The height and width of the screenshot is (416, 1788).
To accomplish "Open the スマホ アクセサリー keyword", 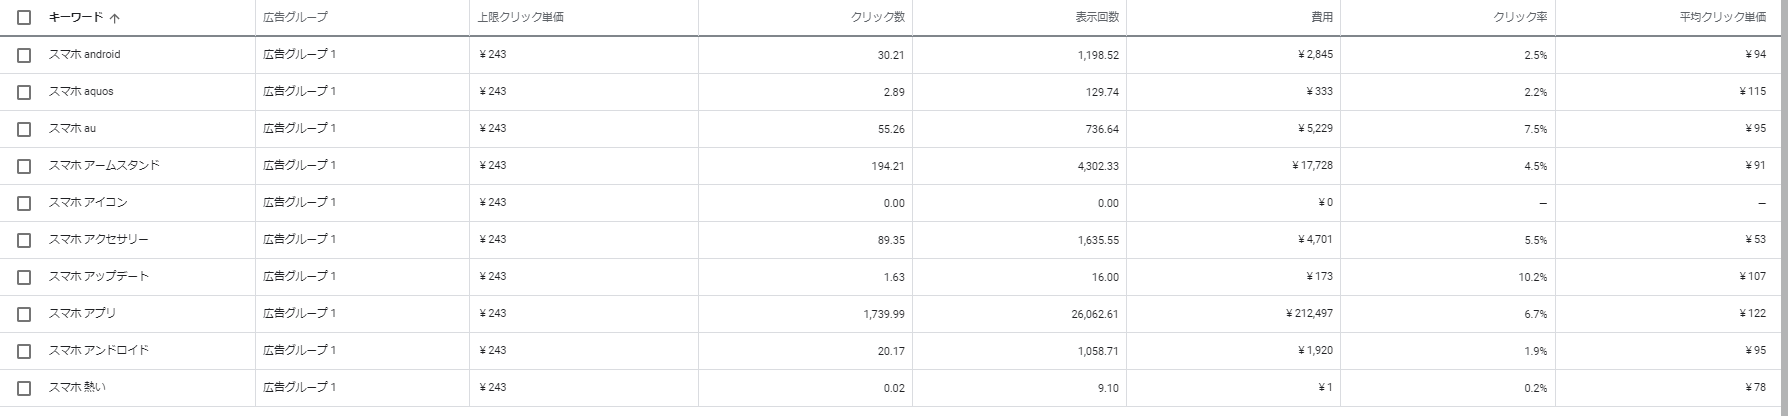I will [98, 240].
